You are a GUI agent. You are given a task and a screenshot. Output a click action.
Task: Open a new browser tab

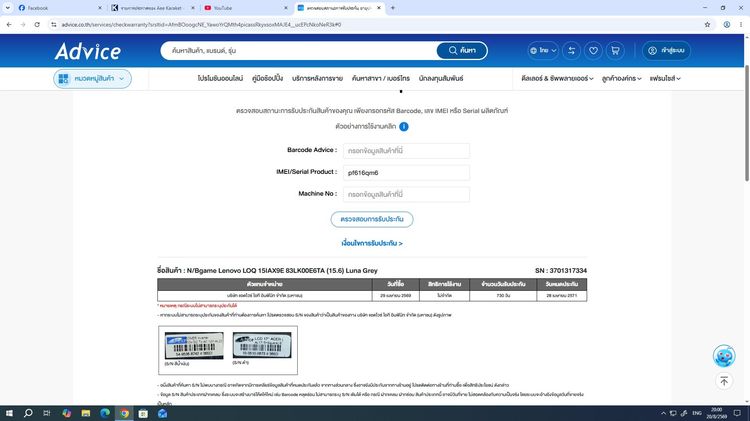pyautogui.click(x=393, y=8)
